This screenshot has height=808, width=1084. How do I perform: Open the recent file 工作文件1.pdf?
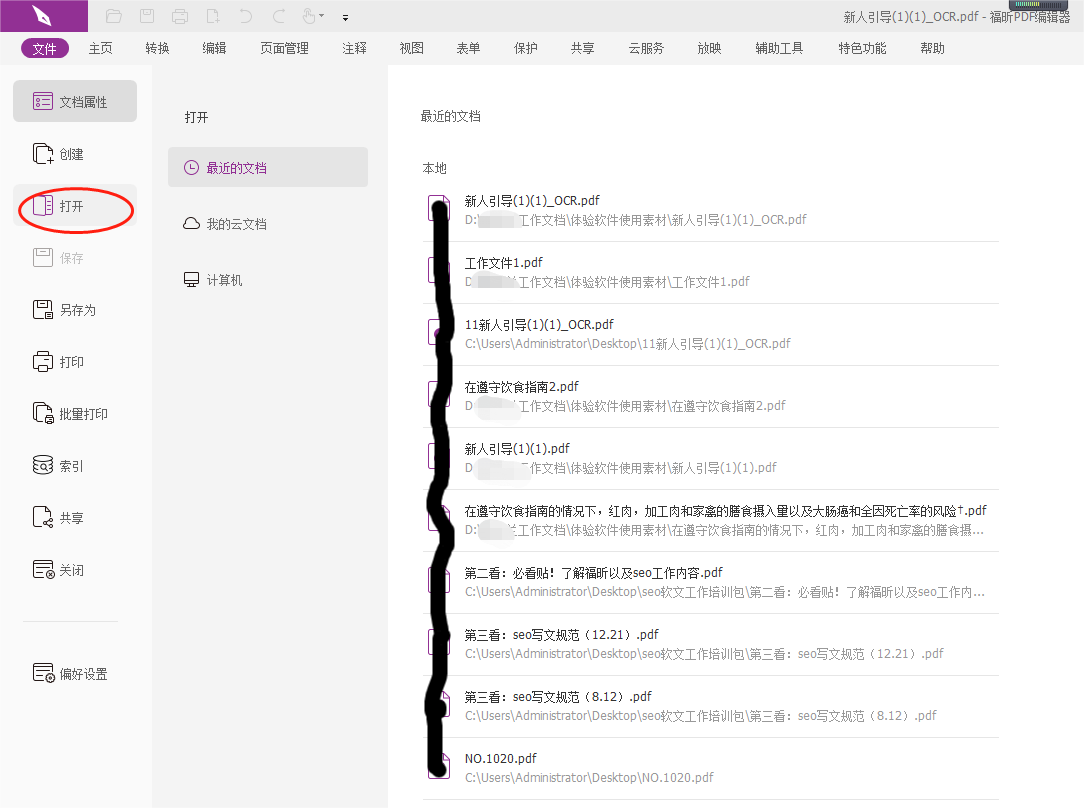502,261
